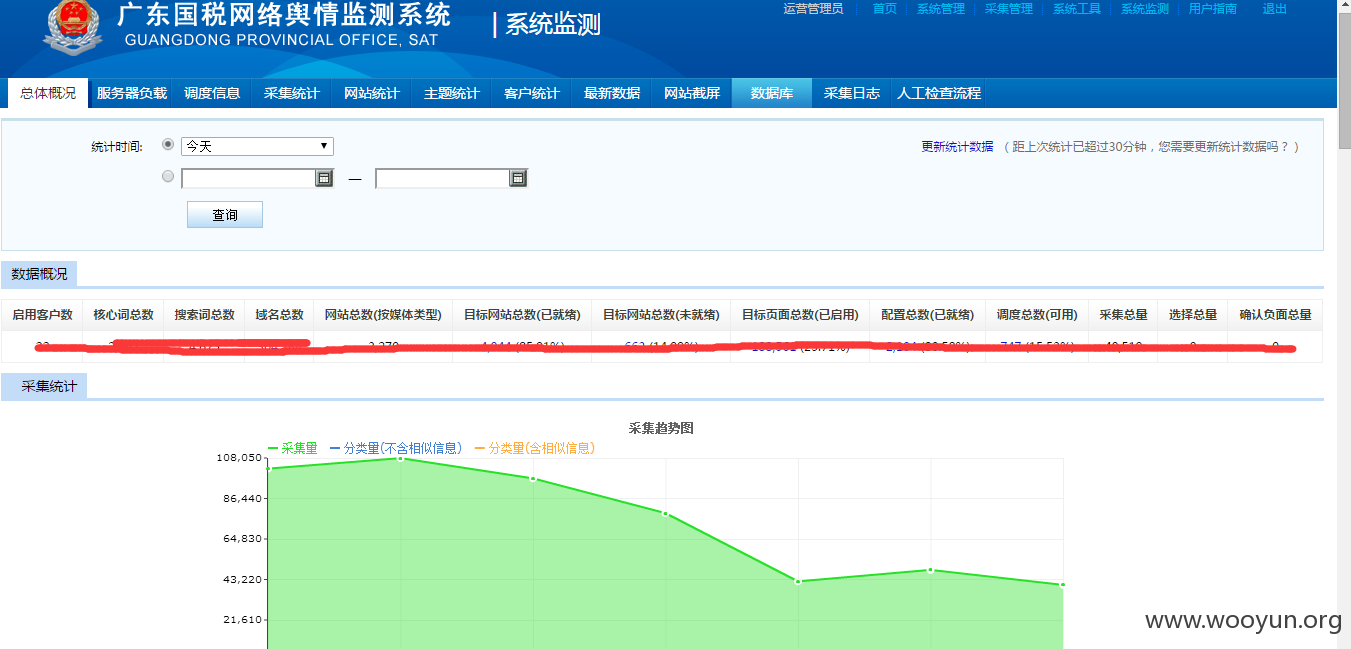
Task: Switch to 总体概况 tab
Action: pyautogui.click(x=48, y=93)
